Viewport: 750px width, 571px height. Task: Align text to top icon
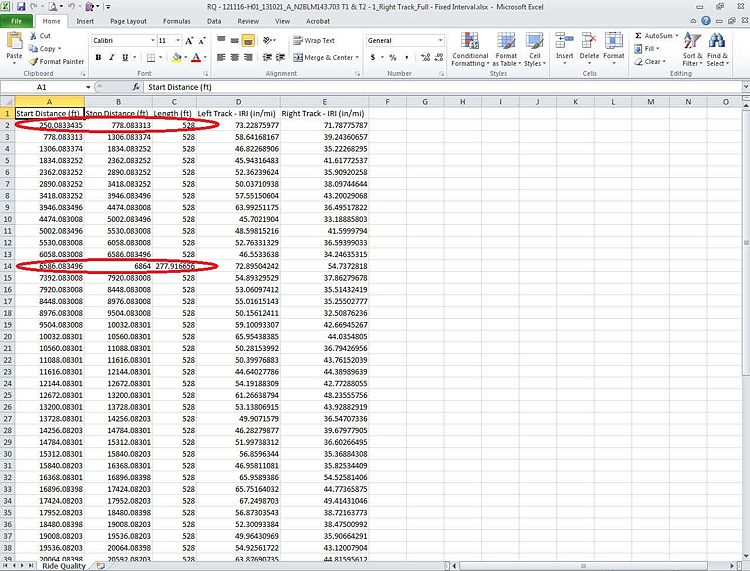click(x=221, y=40)
